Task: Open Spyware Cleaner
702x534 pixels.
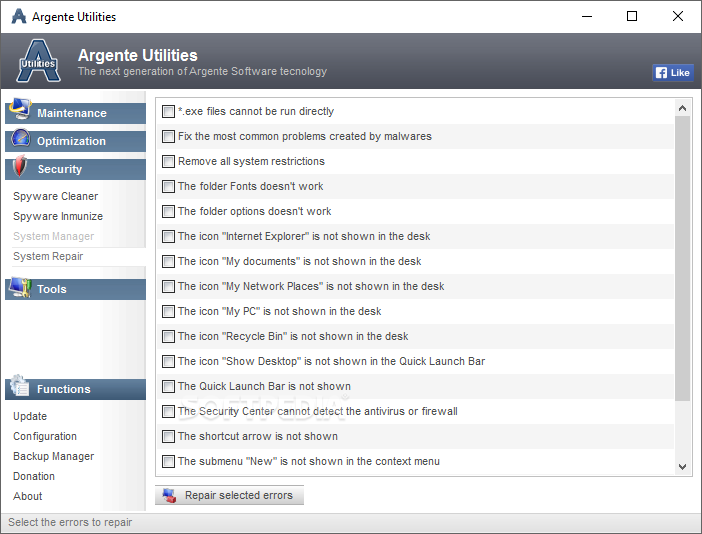Action: [x=56, y=197]
